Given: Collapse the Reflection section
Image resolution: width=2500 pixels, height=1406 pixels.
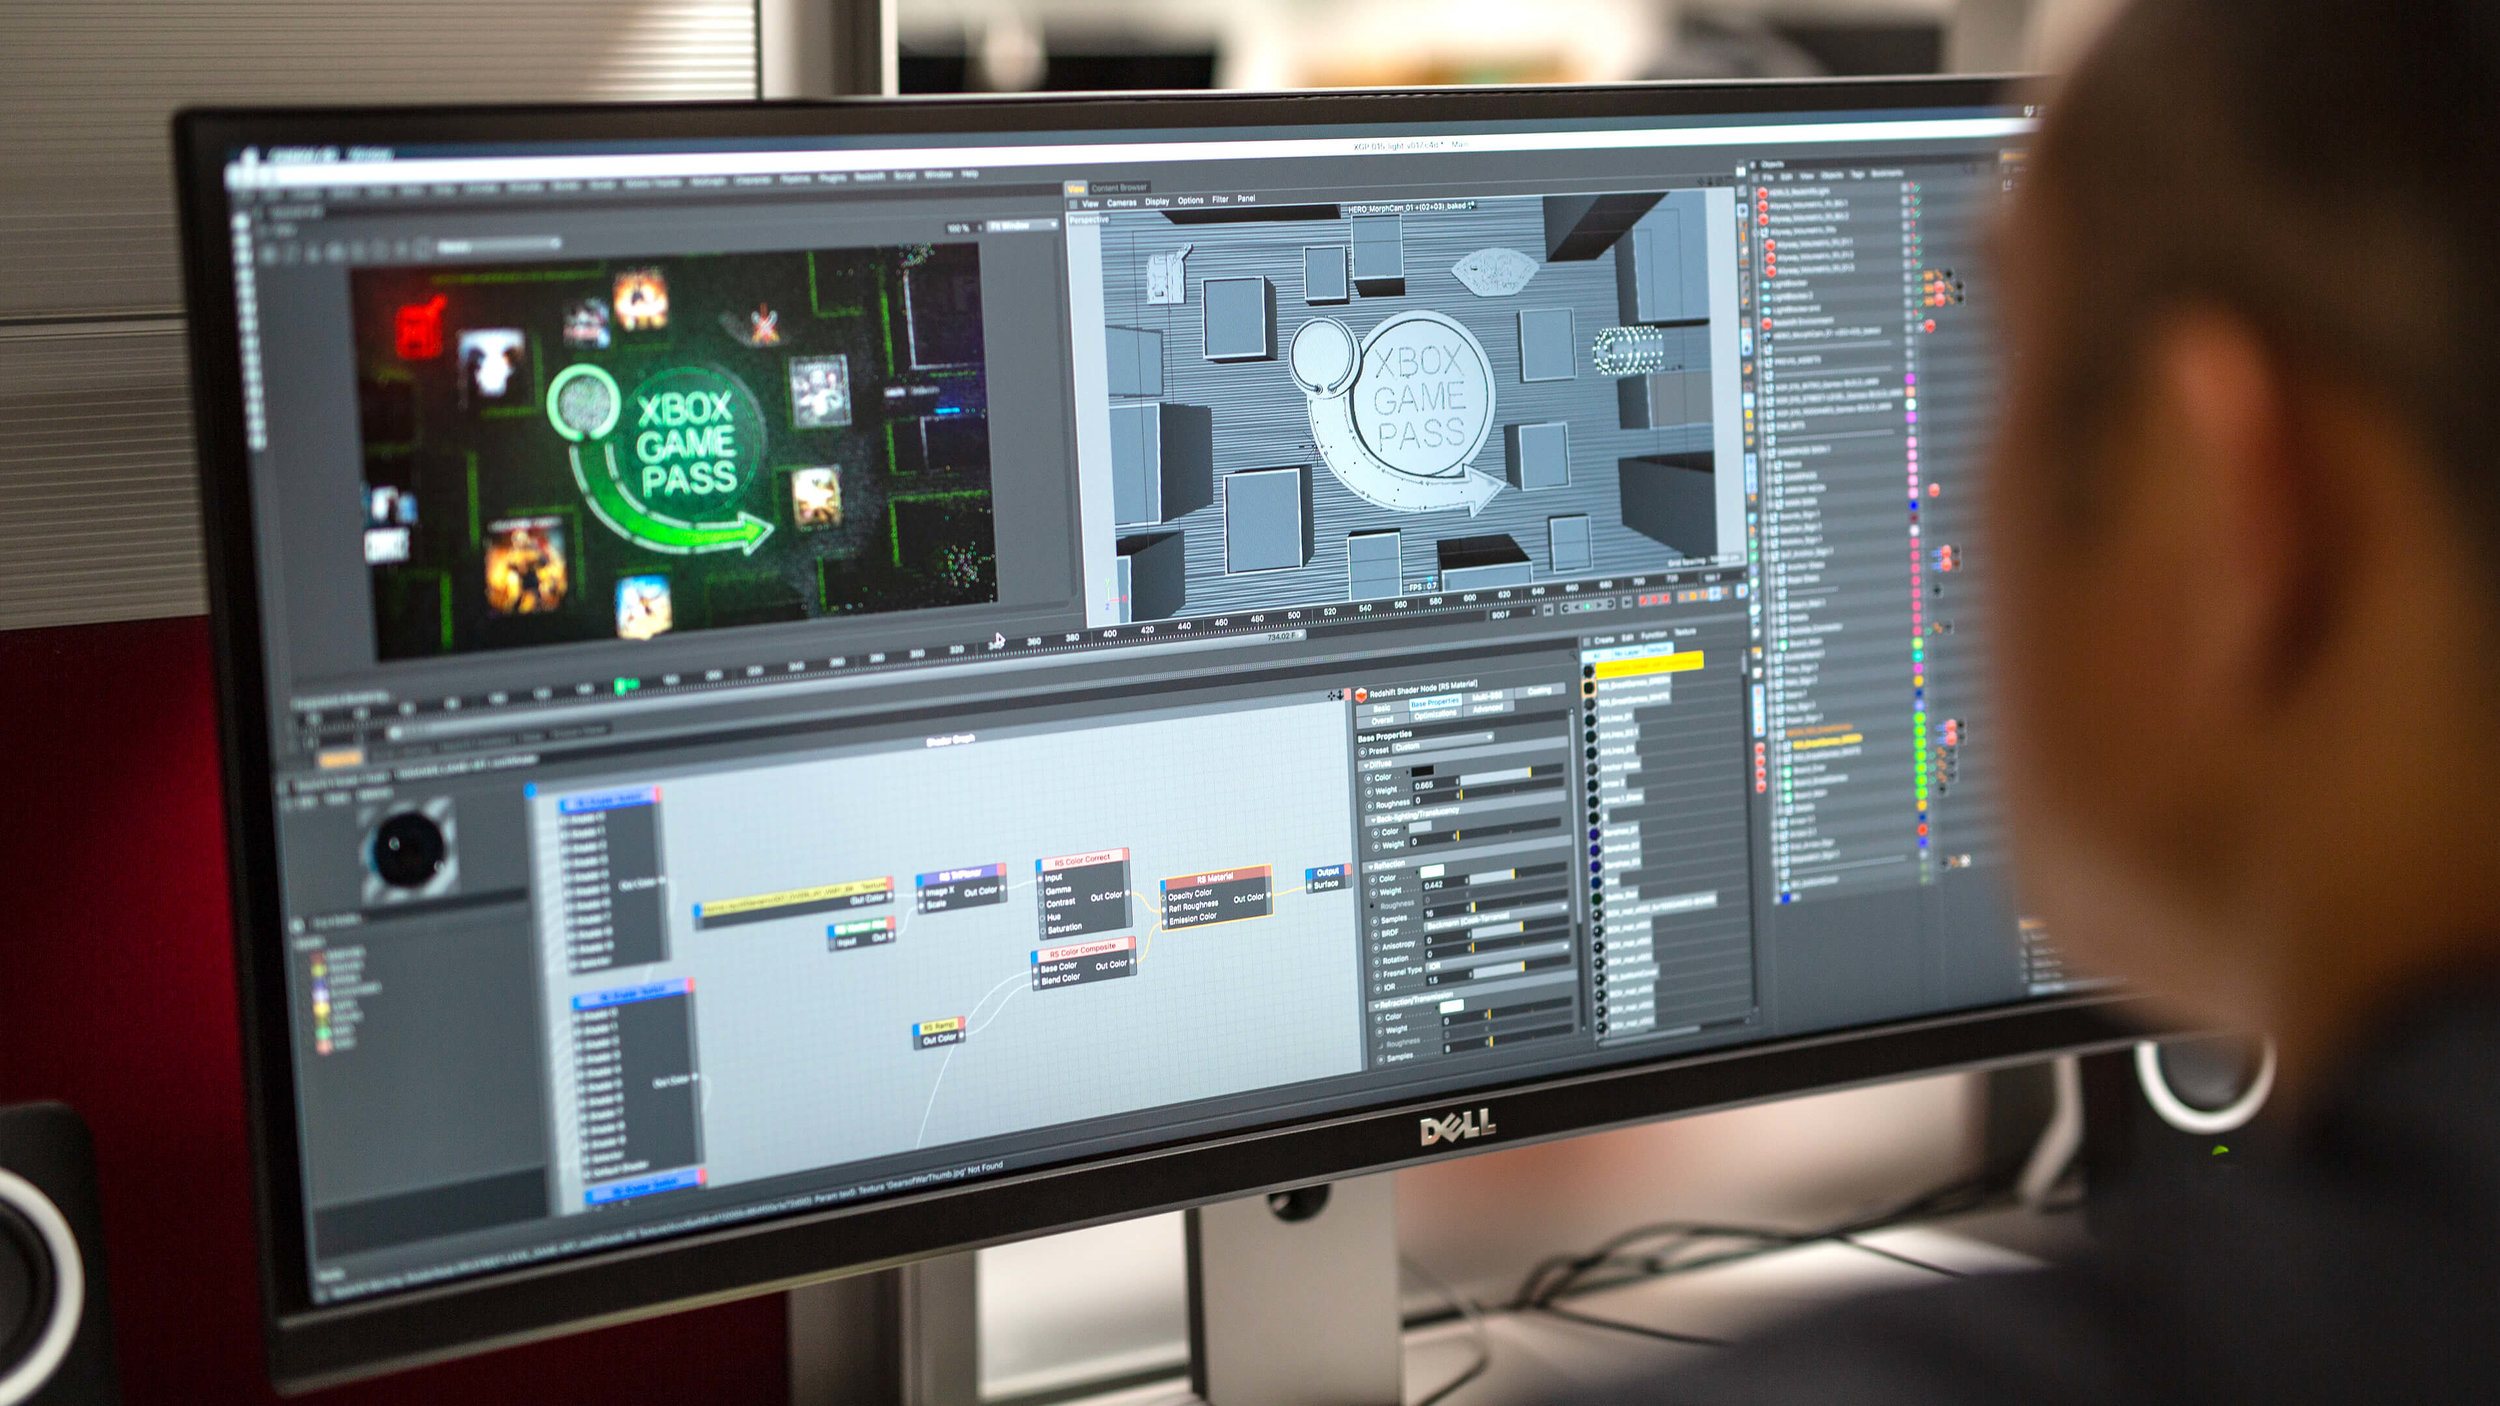Looking at the screenshot, I should [1370, 867].
